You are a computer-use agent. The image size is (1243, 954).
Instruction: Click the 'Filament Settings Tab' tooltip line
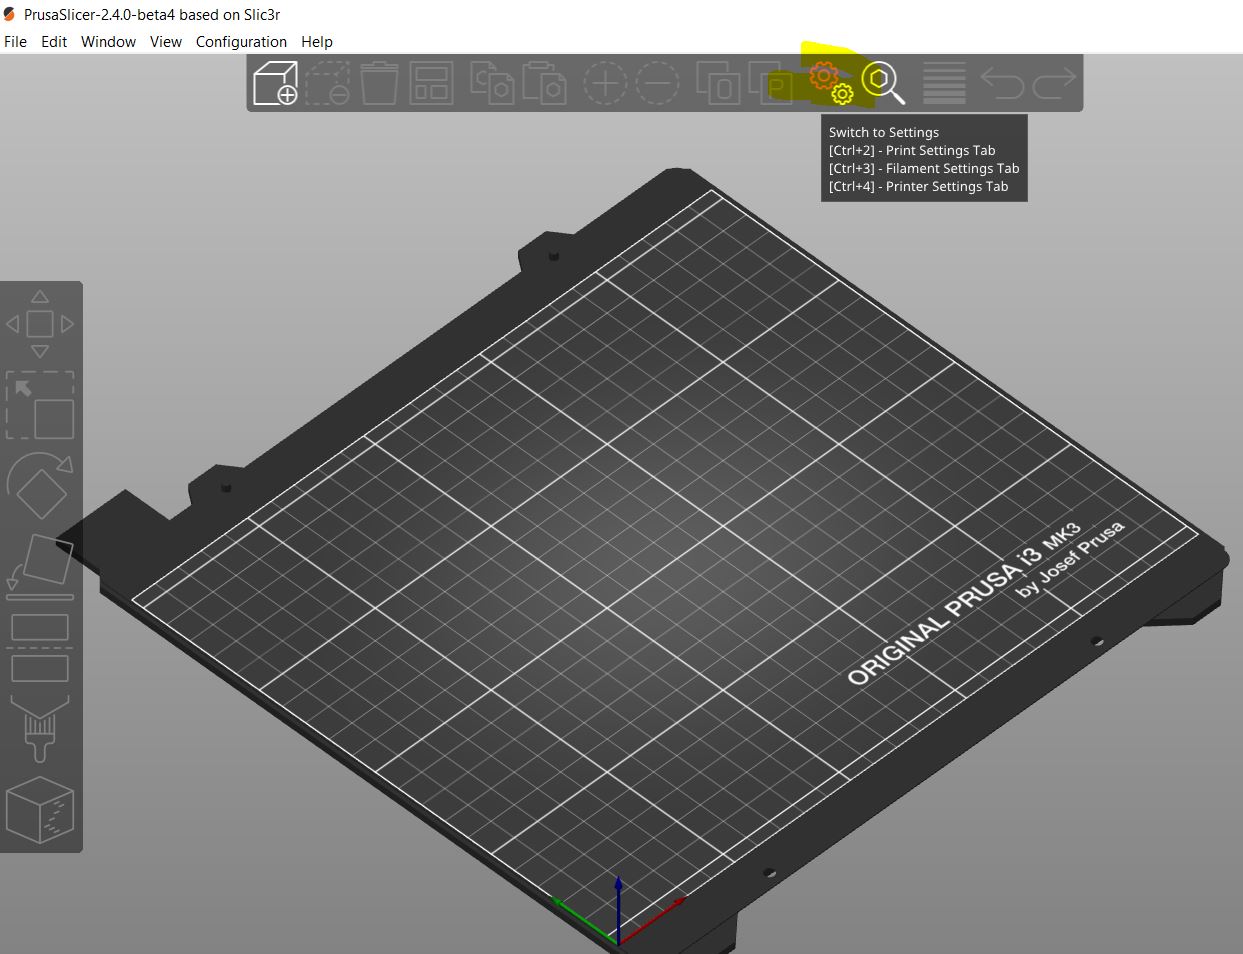click(924, 168)
